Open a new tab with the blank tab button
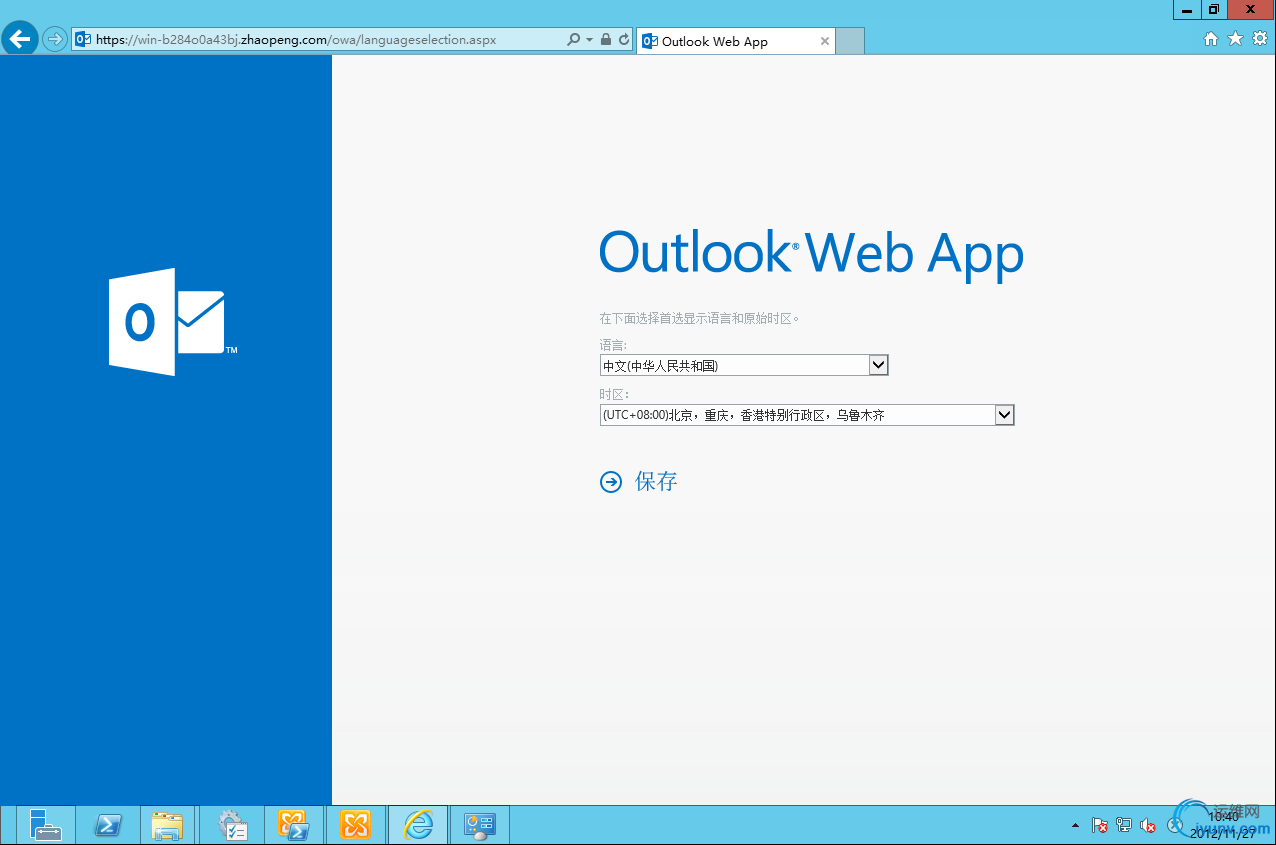This screenshot has width=1276, height=845. (849, 41)
